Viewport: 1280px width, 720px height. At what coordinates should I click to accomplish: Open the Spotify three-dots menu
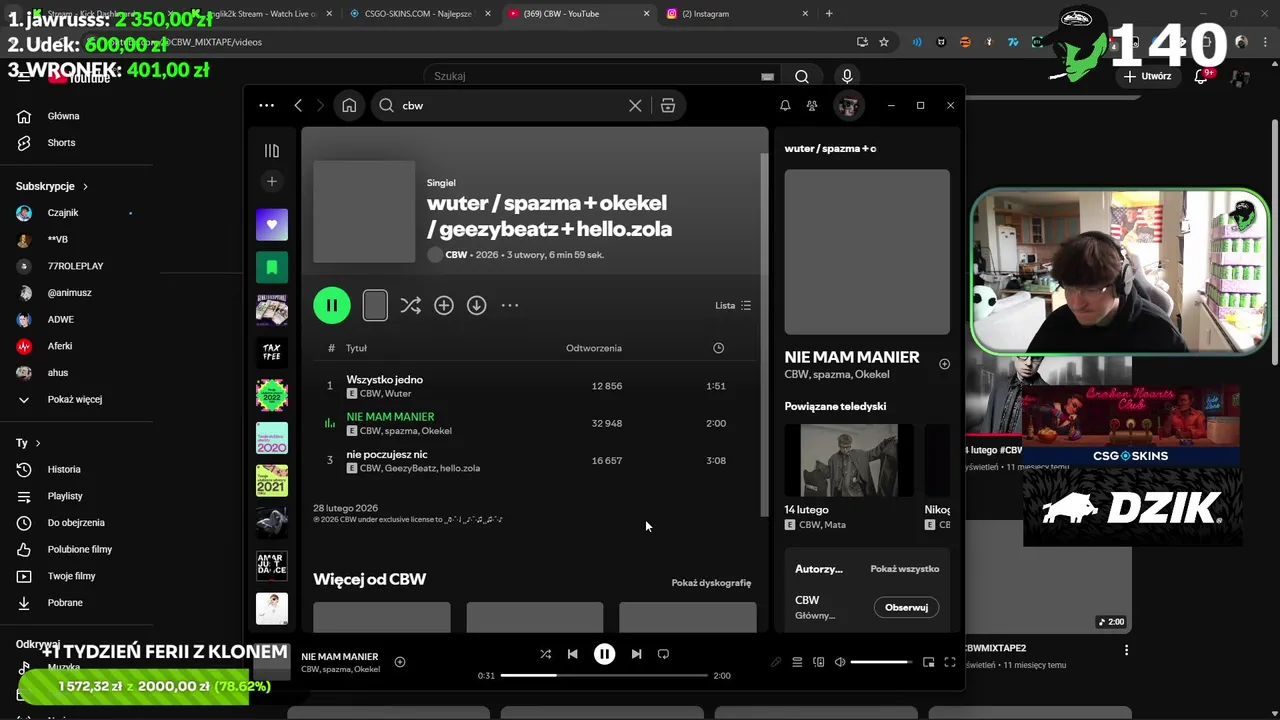(x=266, y=105)
